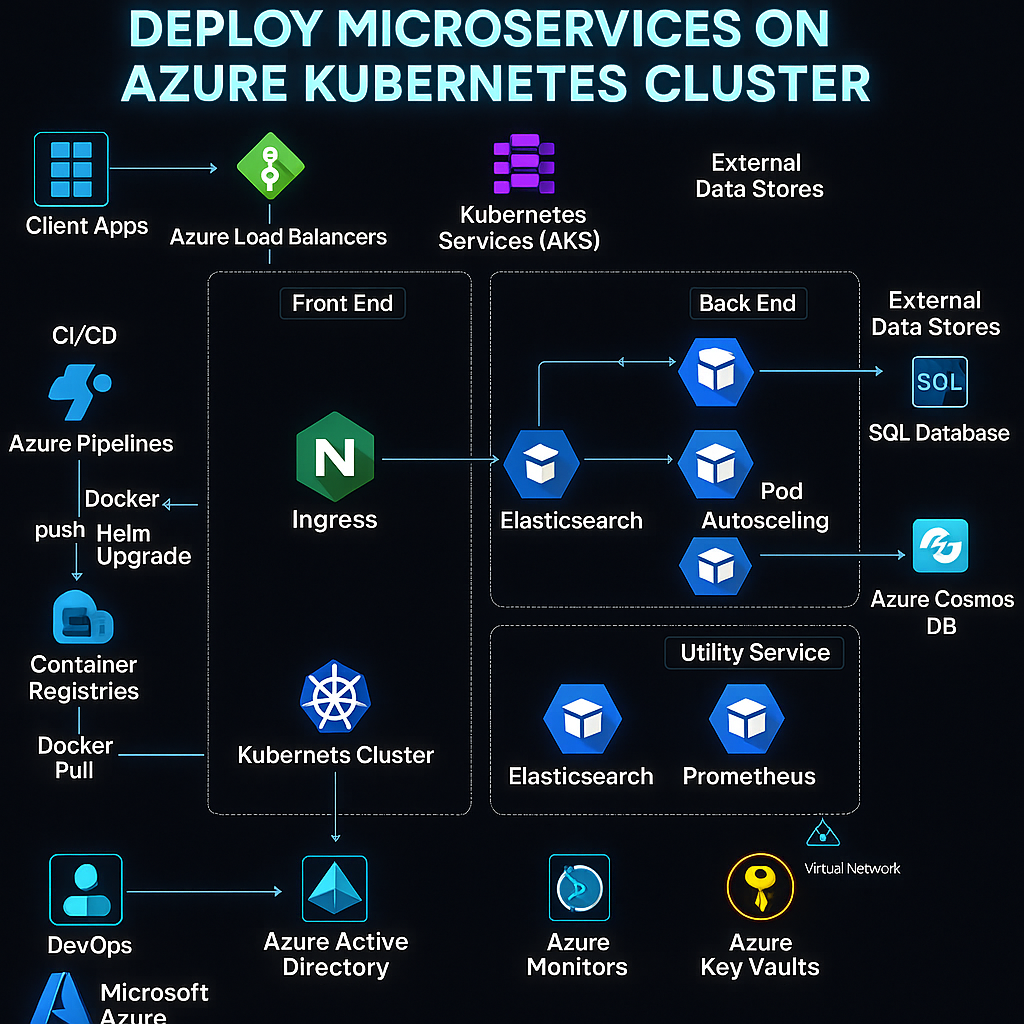1024x1024 pixels.
Task: Click the SQL Database label text
Action: tap(939, 433)
